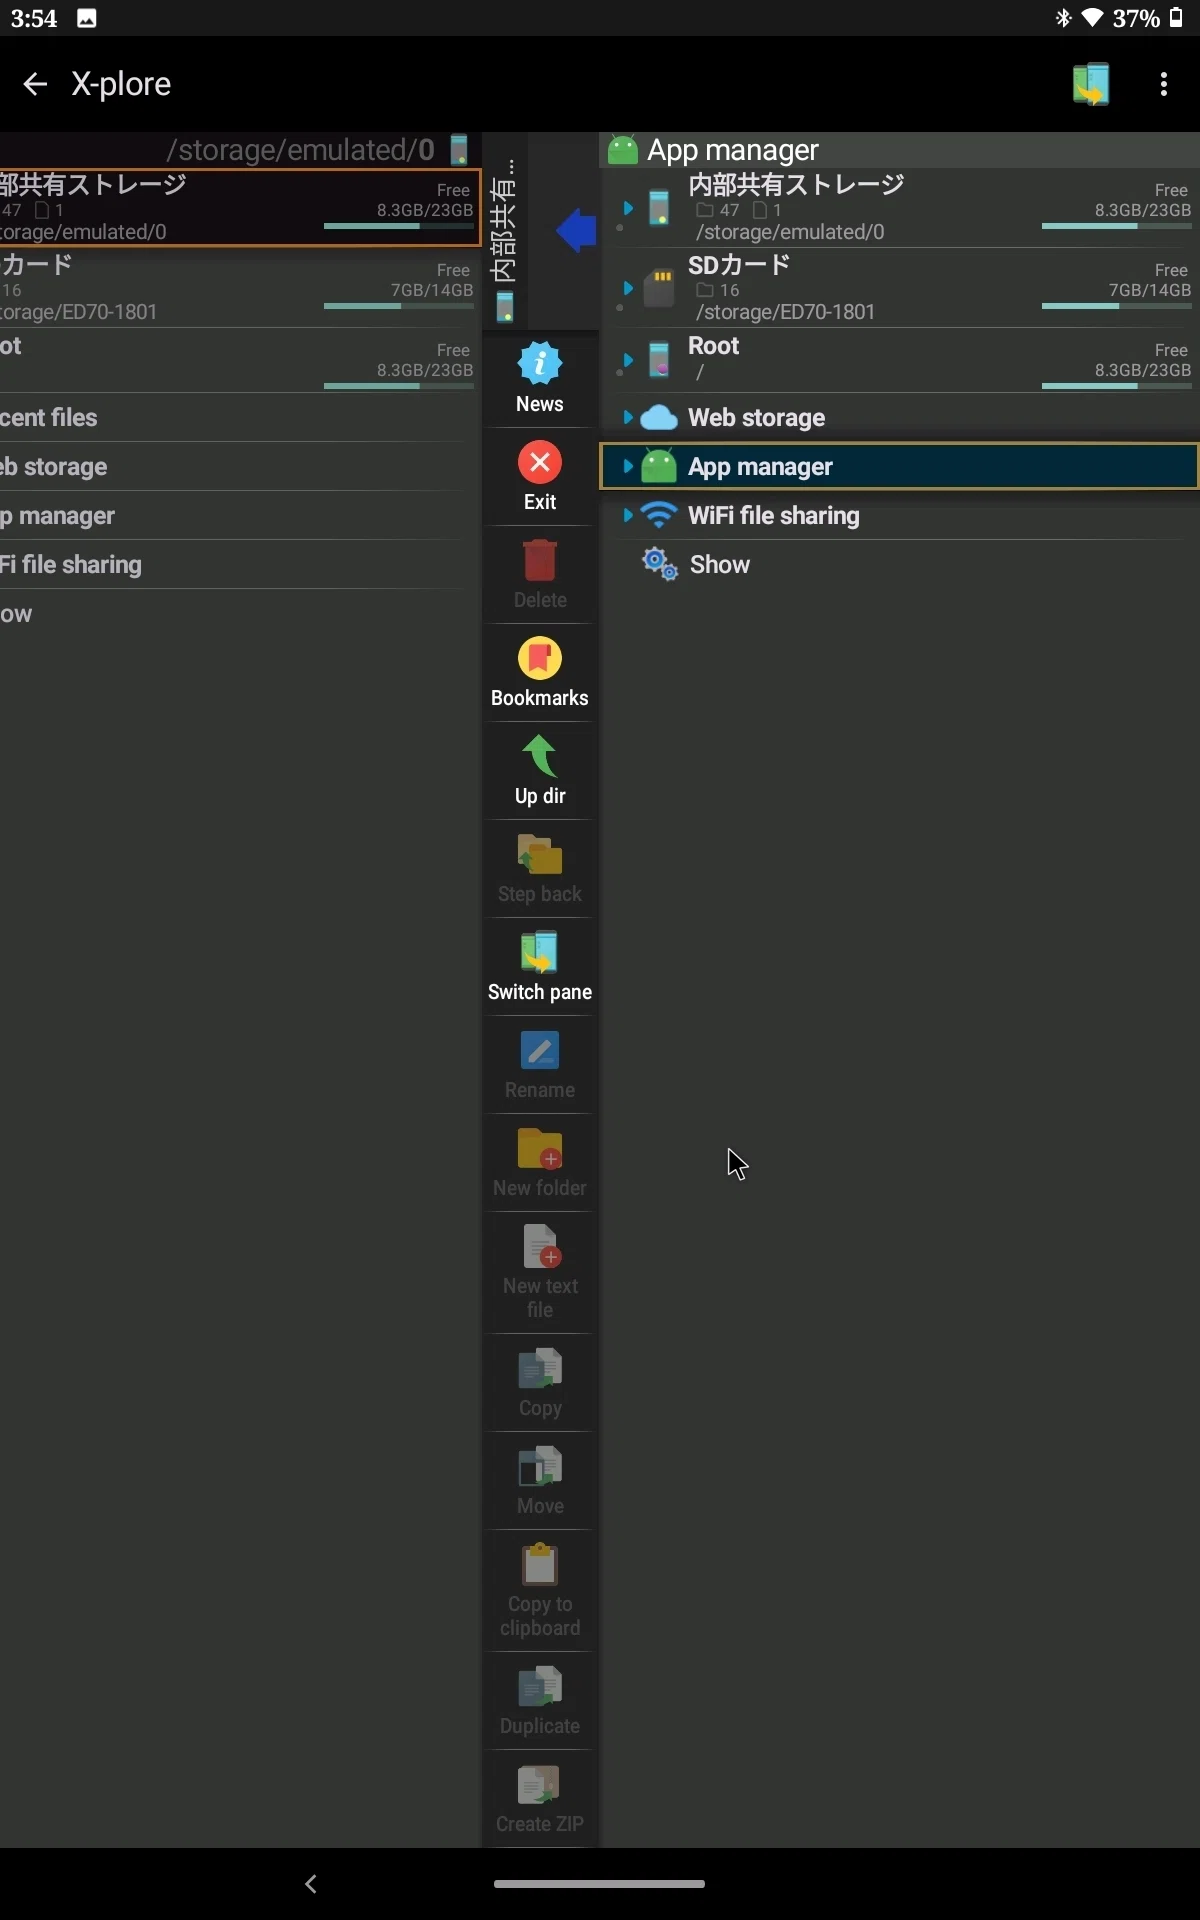Tap Switch pane in the middle toolbar
The width and height of the screenshot is (1200, 1920).
(x=540, y=967)
